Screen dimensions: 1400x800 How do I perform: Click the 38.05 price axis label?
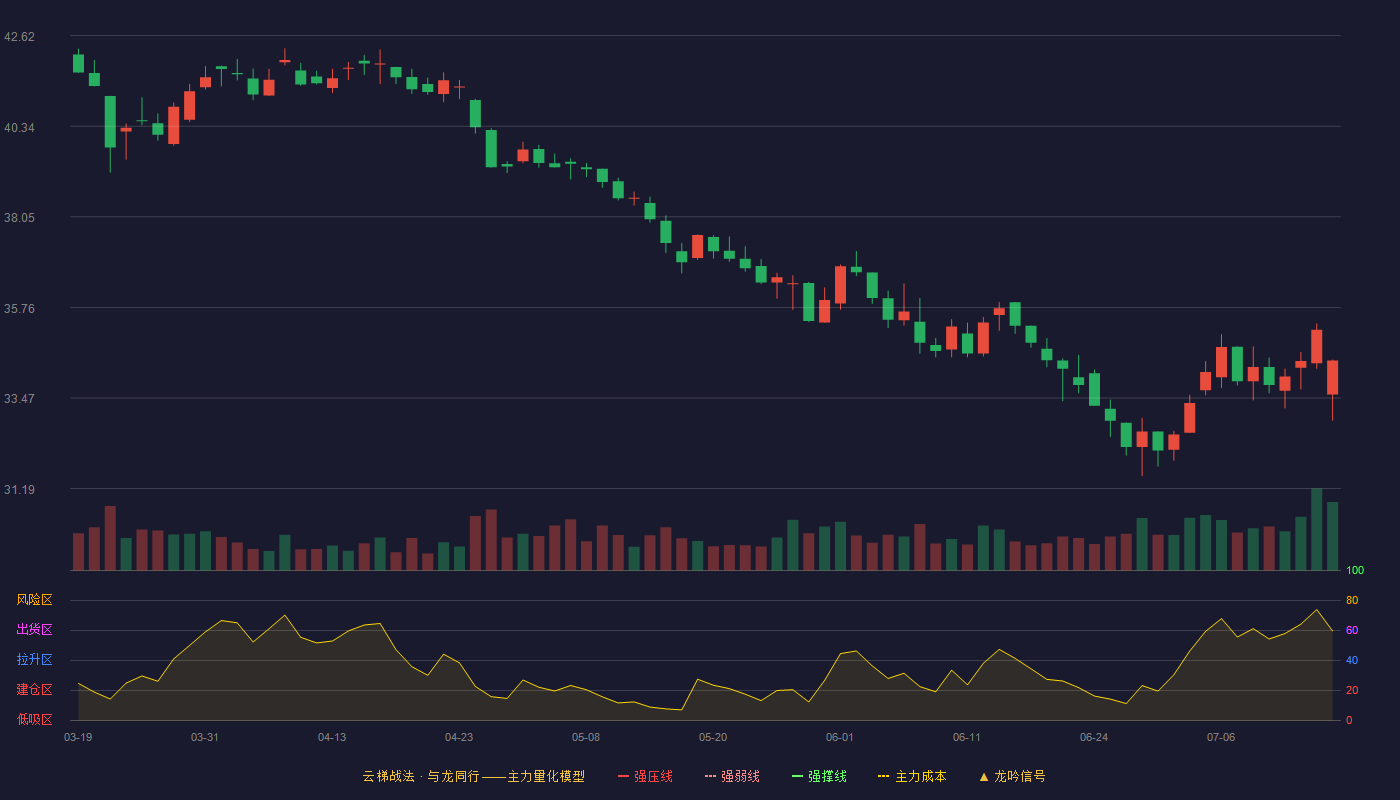19,218
